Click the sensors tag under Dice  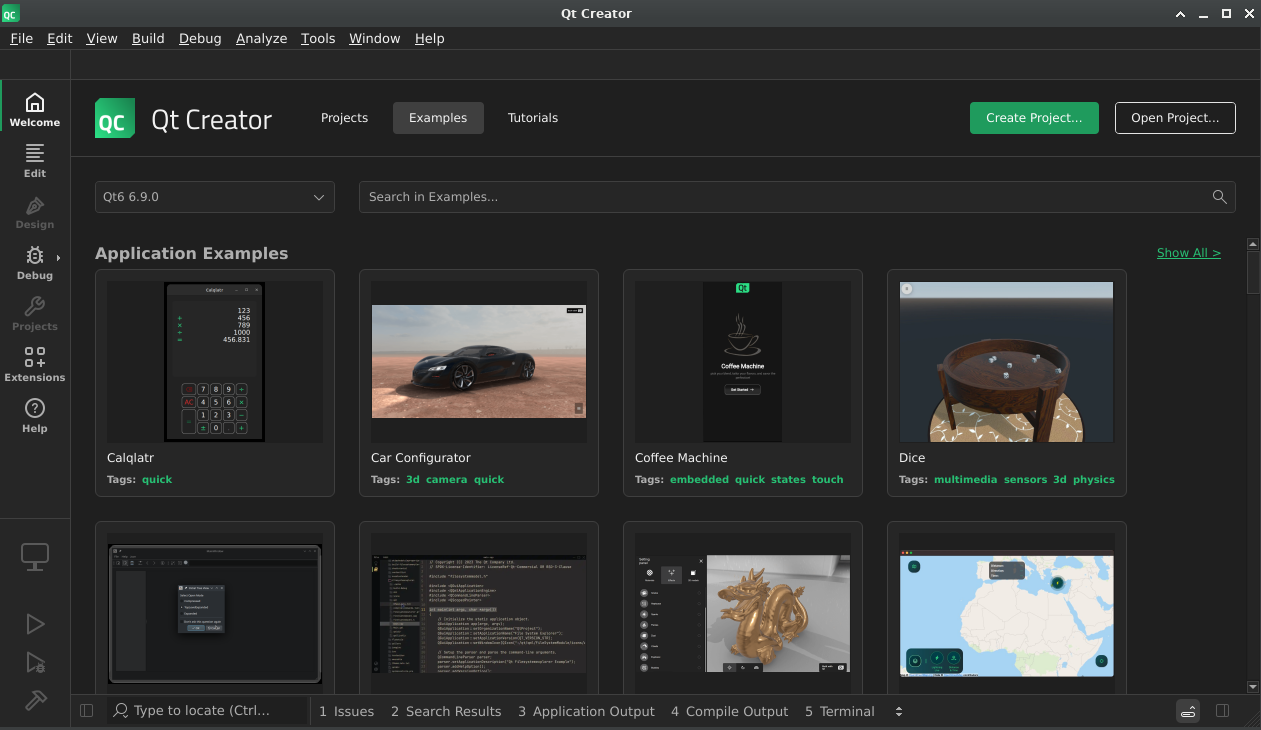(1025, 480)
